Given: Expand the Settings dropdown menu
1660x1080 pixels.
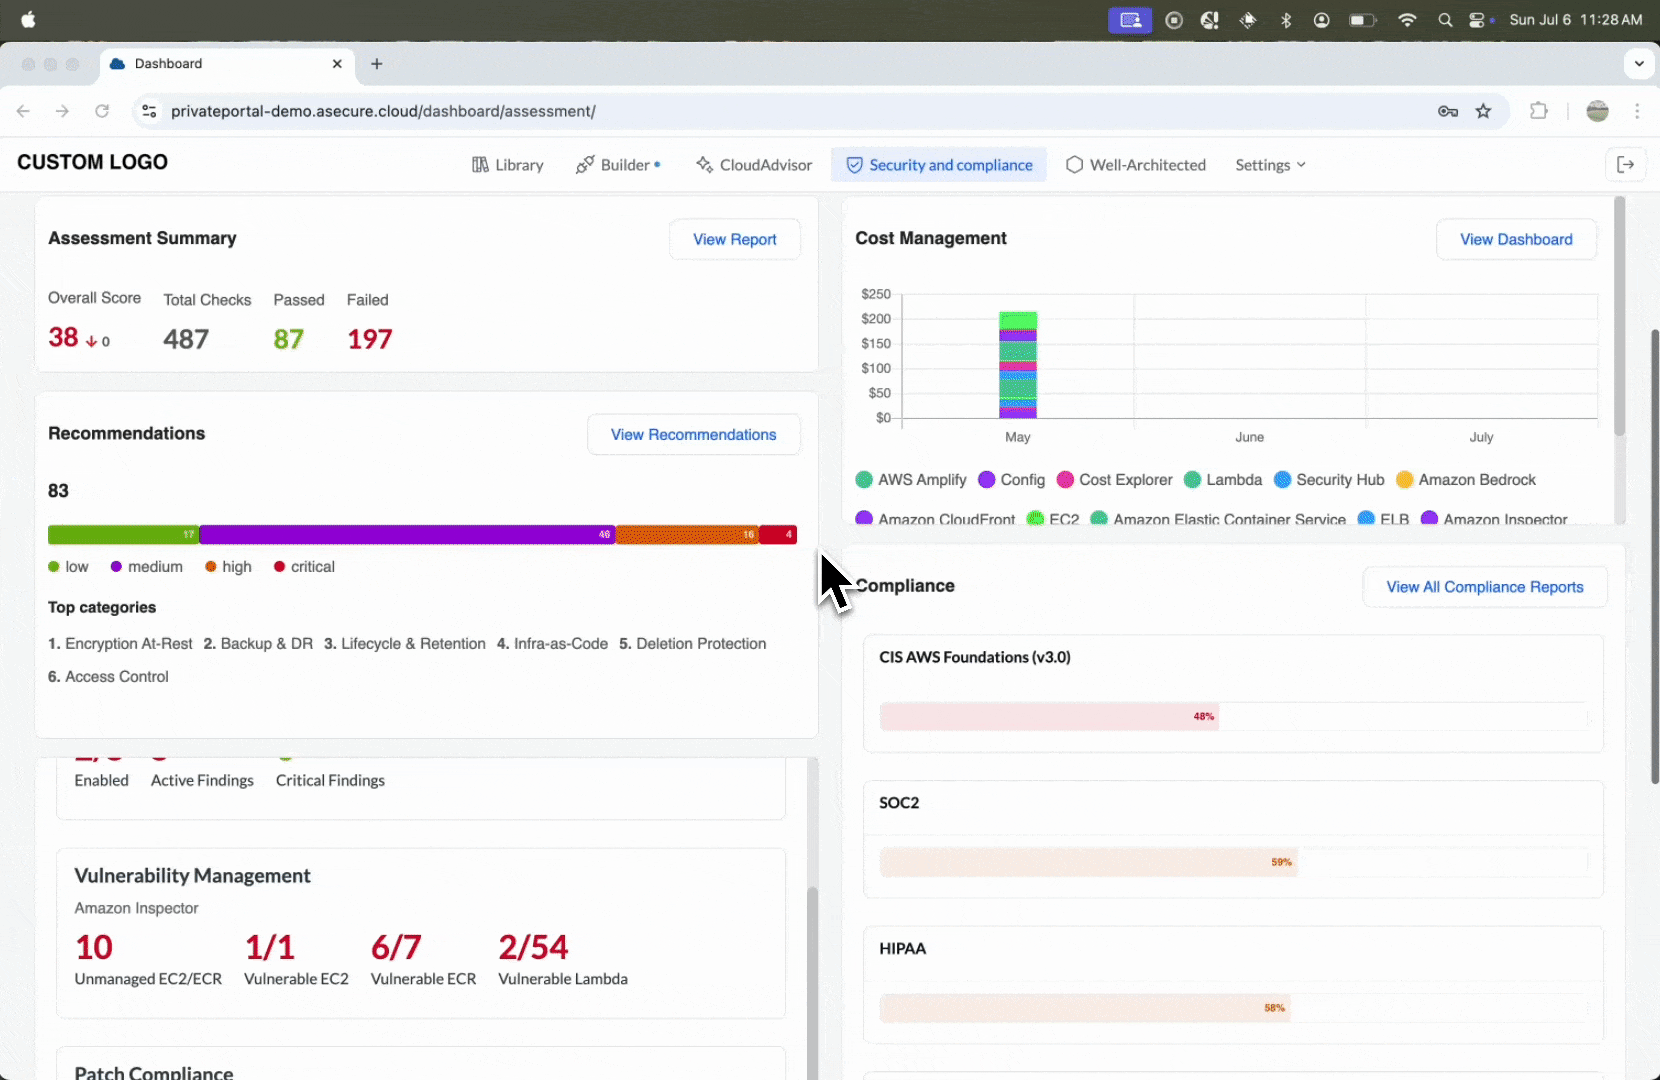Looking at the screenshot, I should pos(1270,165).
